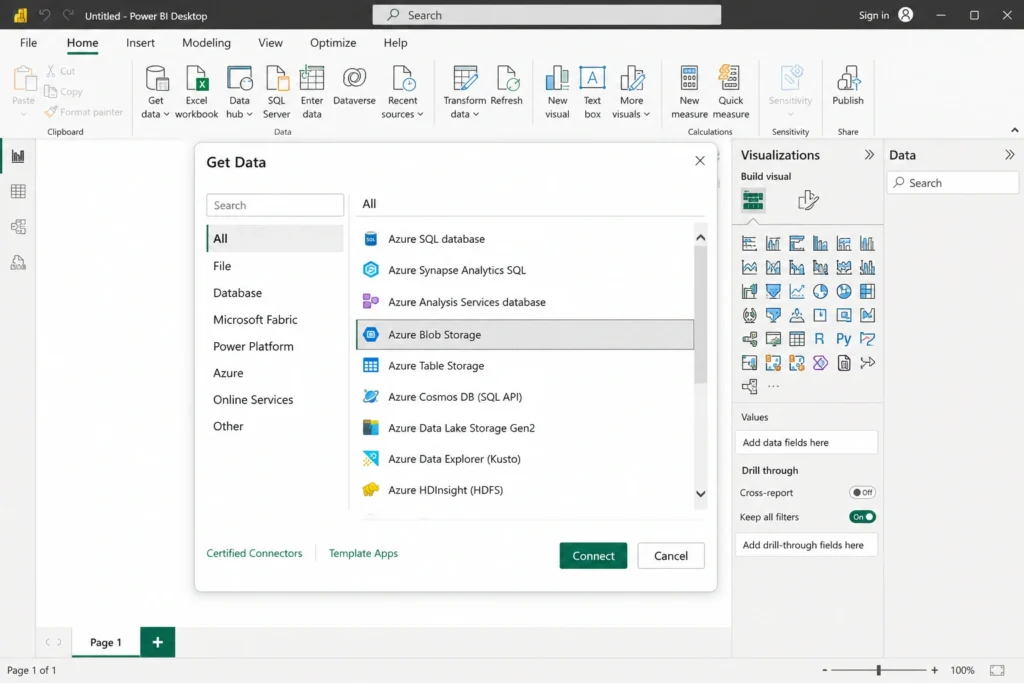Click the Connect button
Viewport: 1024px width, 683px height.
coord(593,556)
